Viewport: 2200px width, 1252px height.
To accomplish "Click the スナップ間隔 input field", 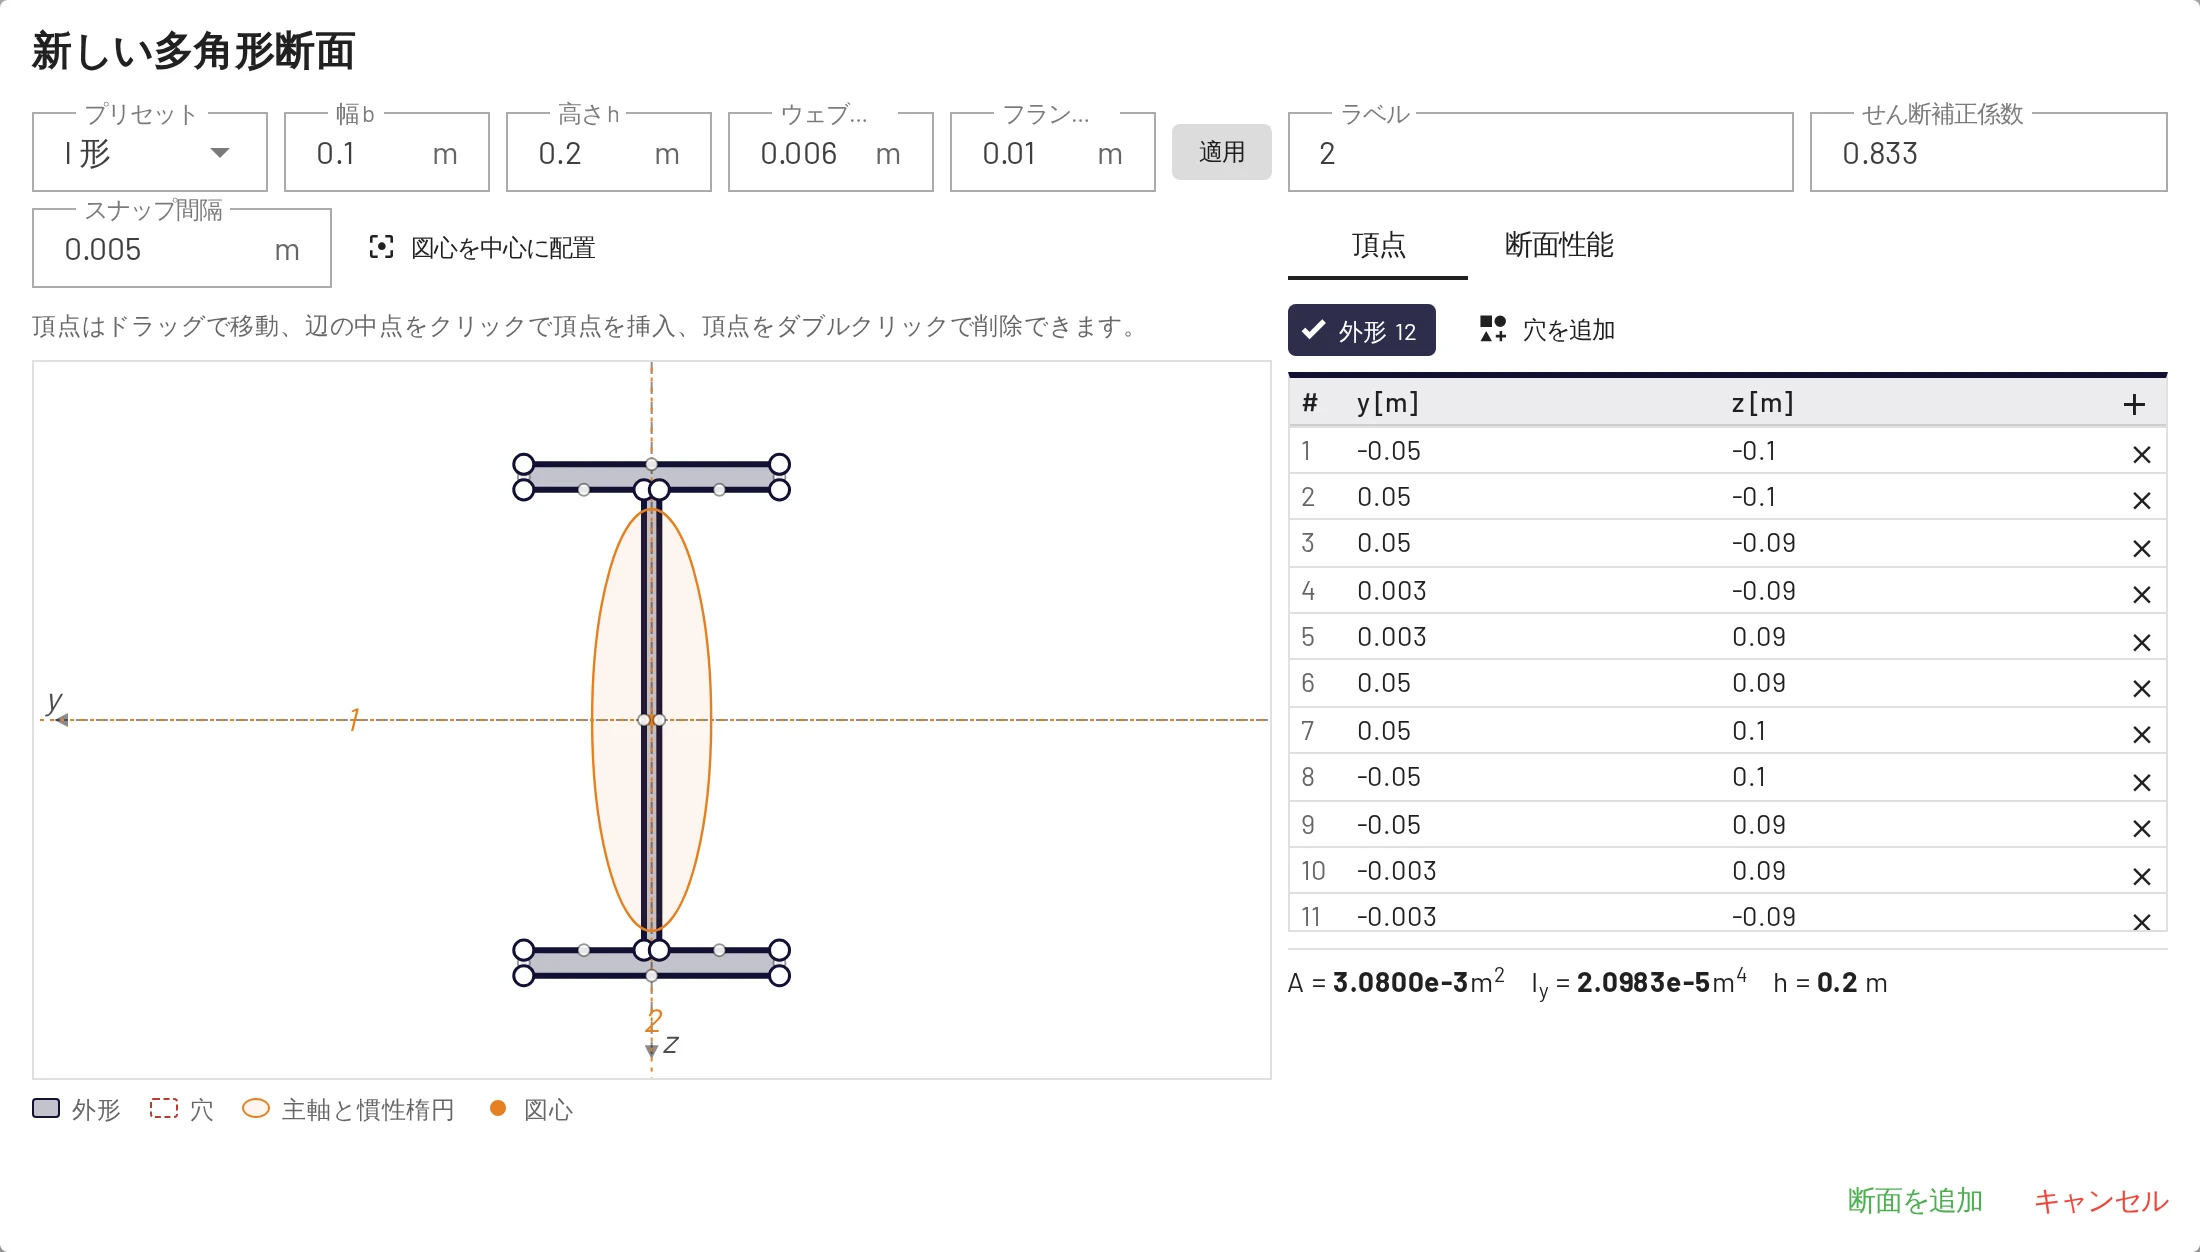I will point(182,249).
